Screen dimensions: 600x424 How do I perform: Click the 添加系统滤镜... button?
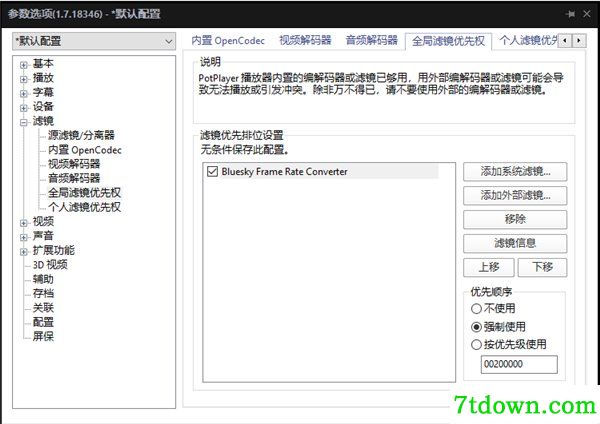pyautogui.click(x=515, y=172)
